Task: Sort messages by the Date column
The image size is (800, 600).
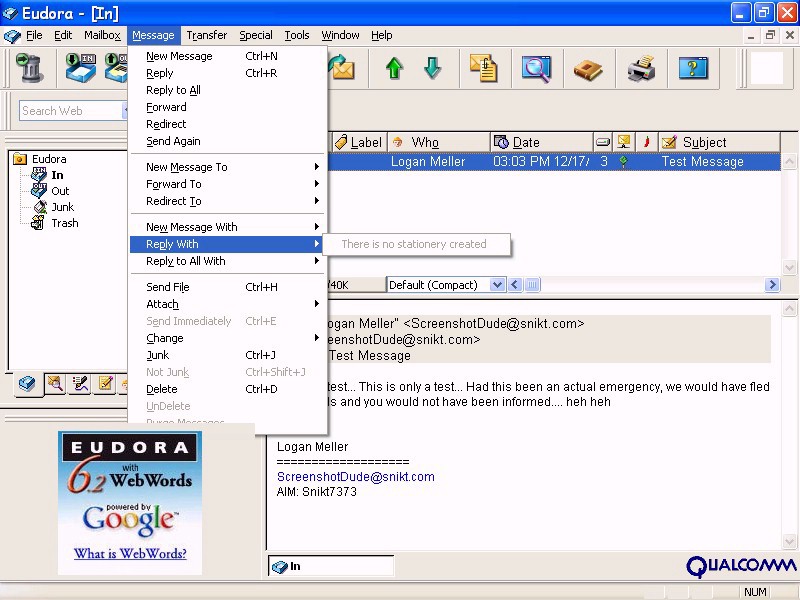Action: [542, 142]
